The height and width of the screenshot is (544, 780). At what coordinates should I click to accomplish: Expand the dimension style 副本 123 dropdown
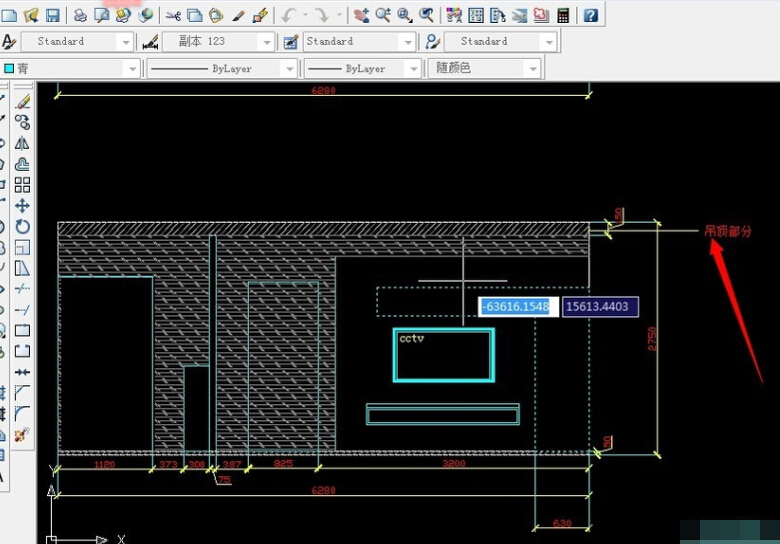[x=267, y=42]
